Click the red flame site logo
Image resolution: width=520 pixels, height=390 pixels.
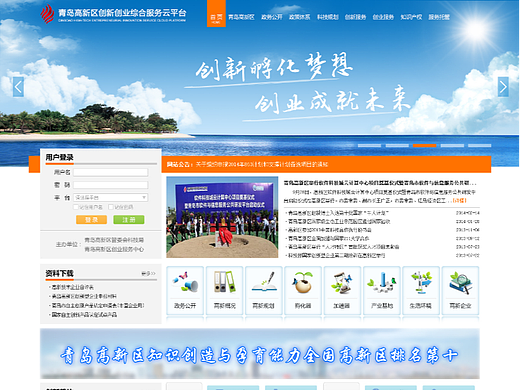[47, 14]
